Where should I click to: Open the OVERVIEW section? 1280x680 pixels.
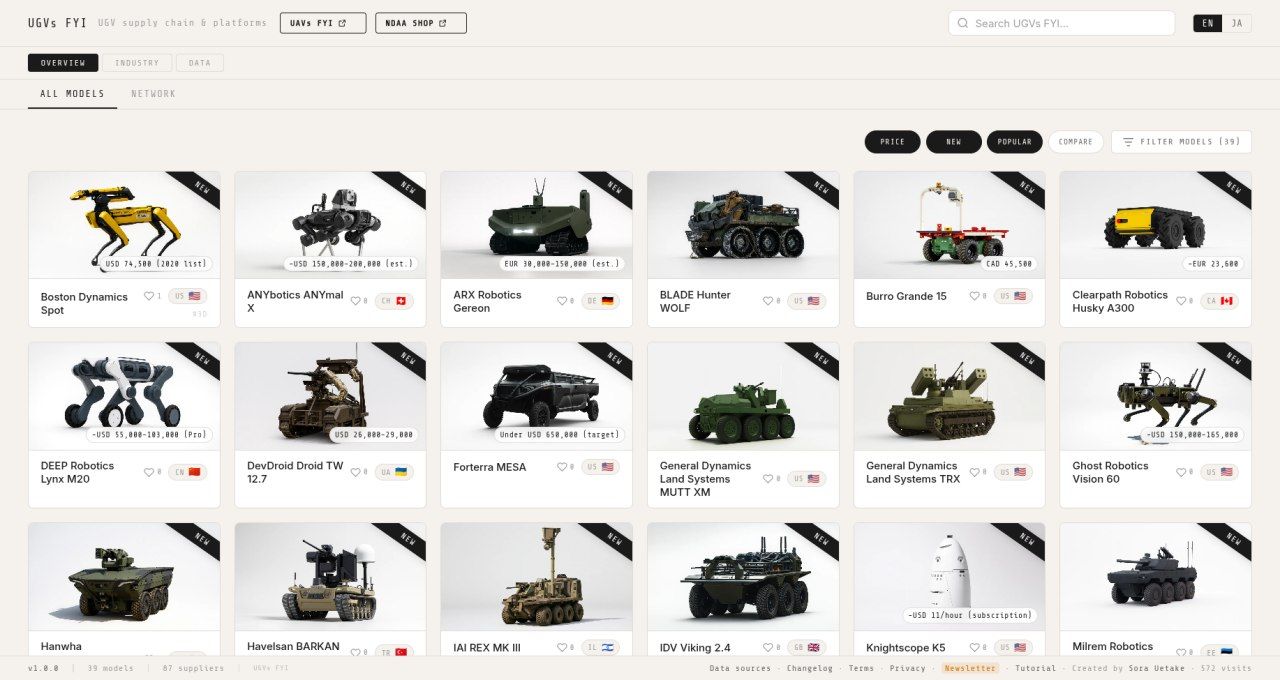click(63, 63)
